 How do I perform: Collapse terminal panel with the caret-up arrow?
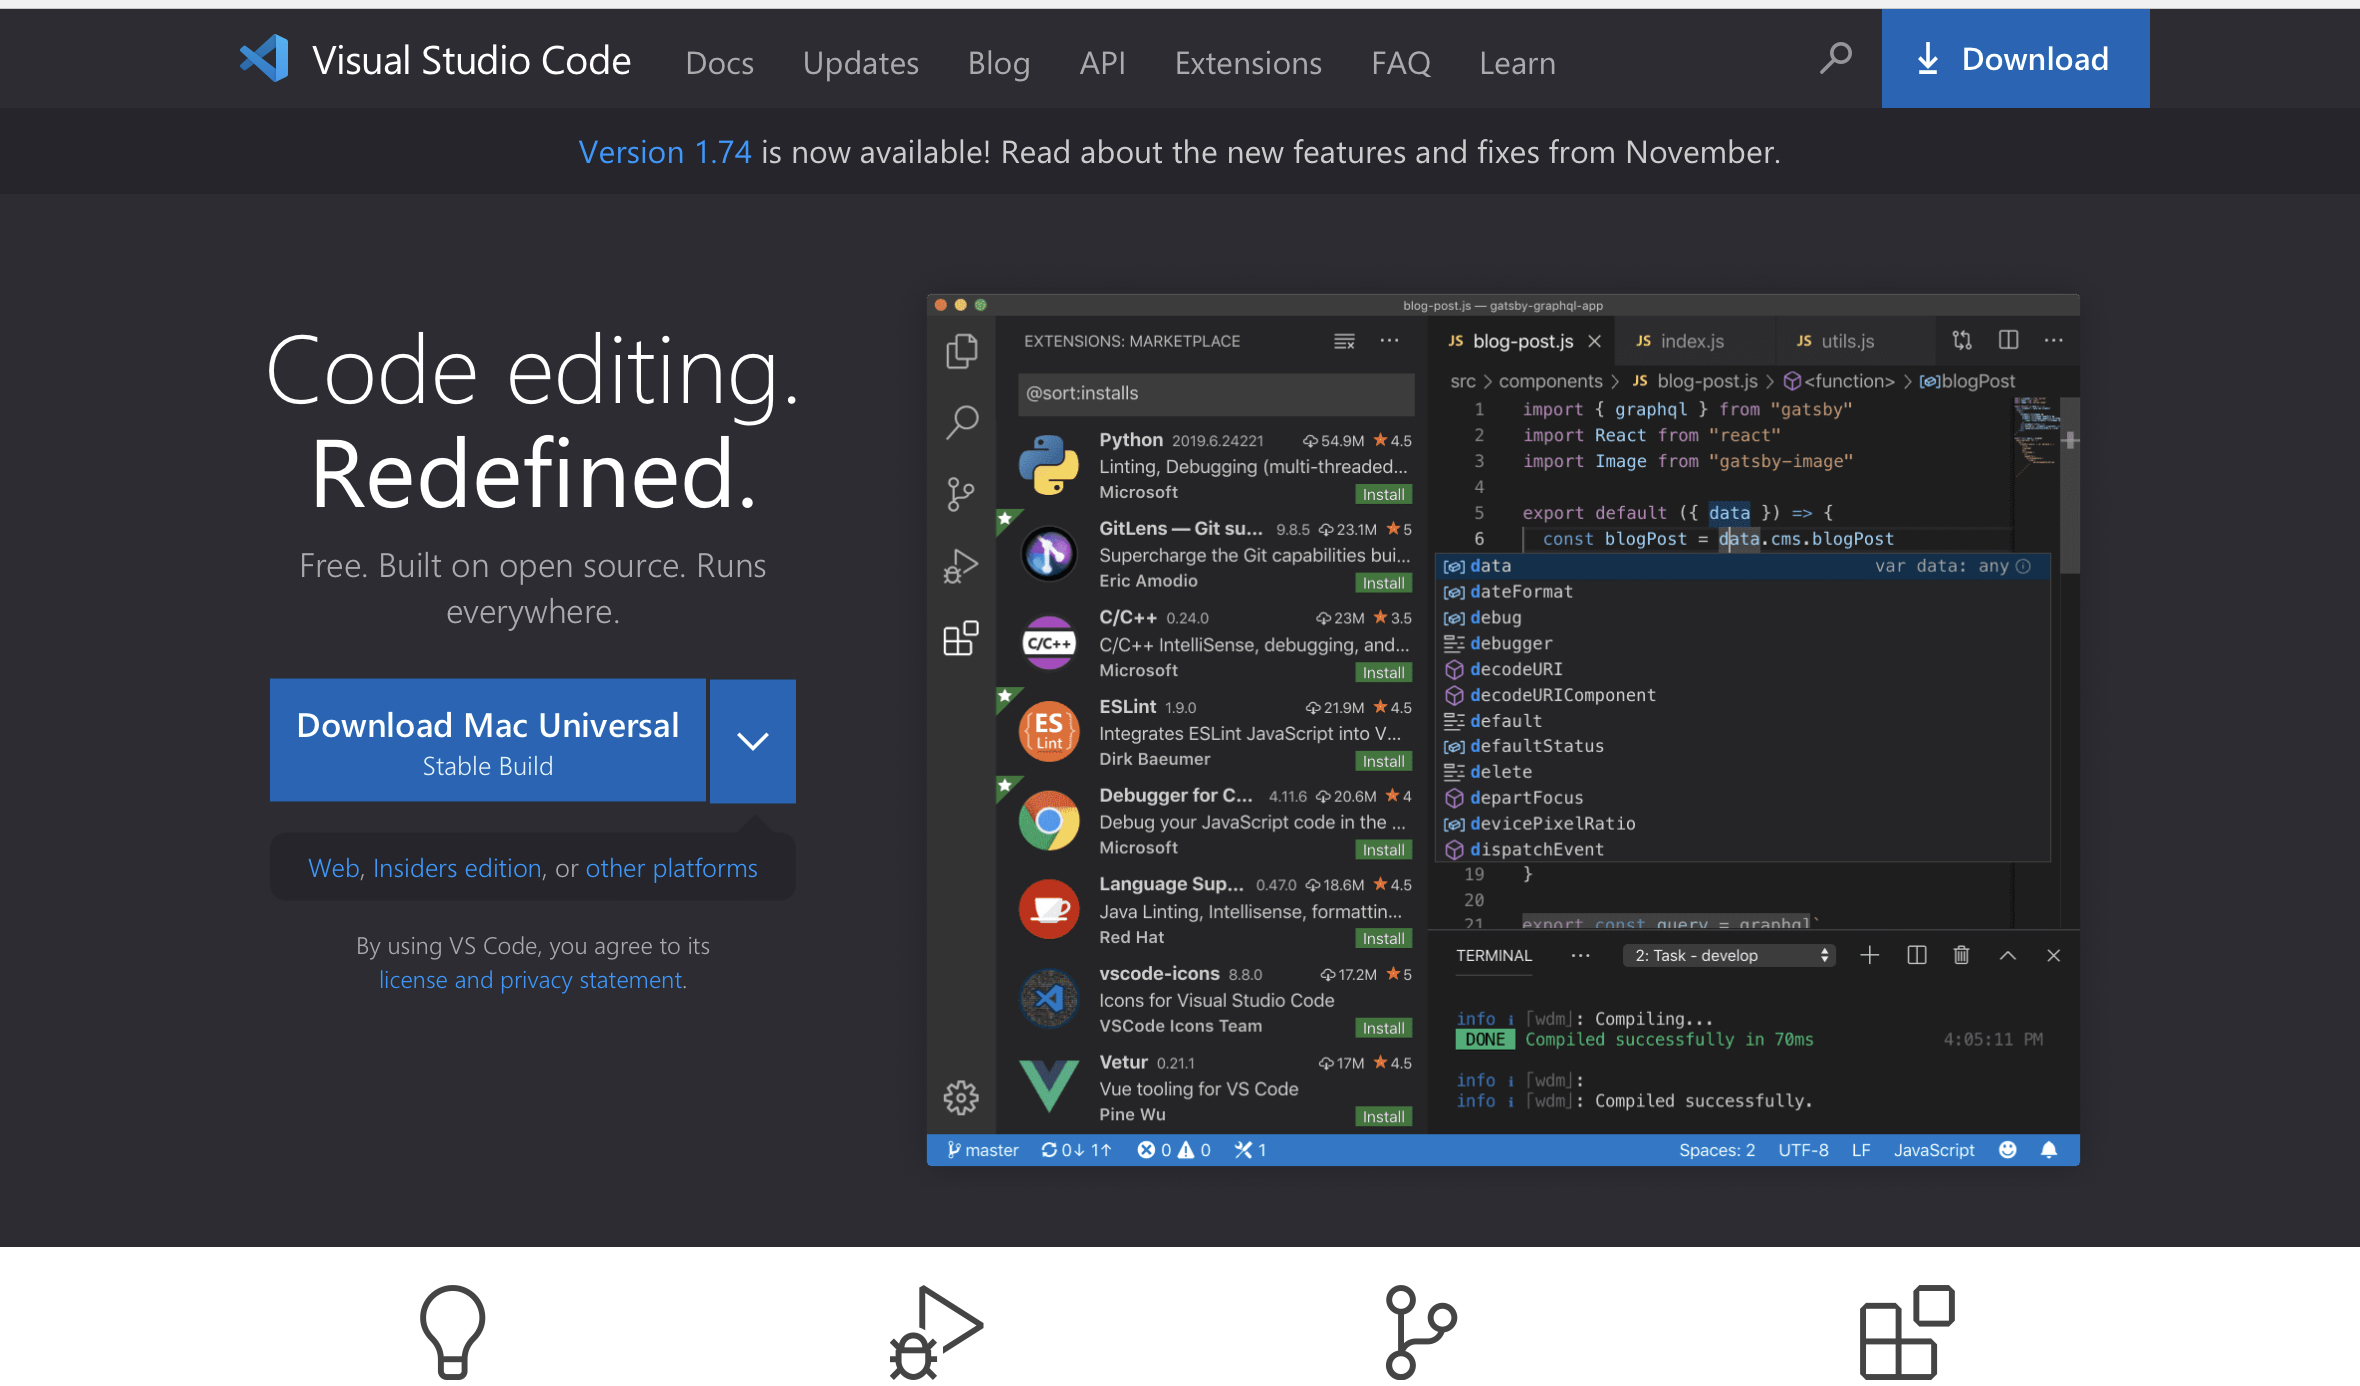click(x=2007, y=956)
